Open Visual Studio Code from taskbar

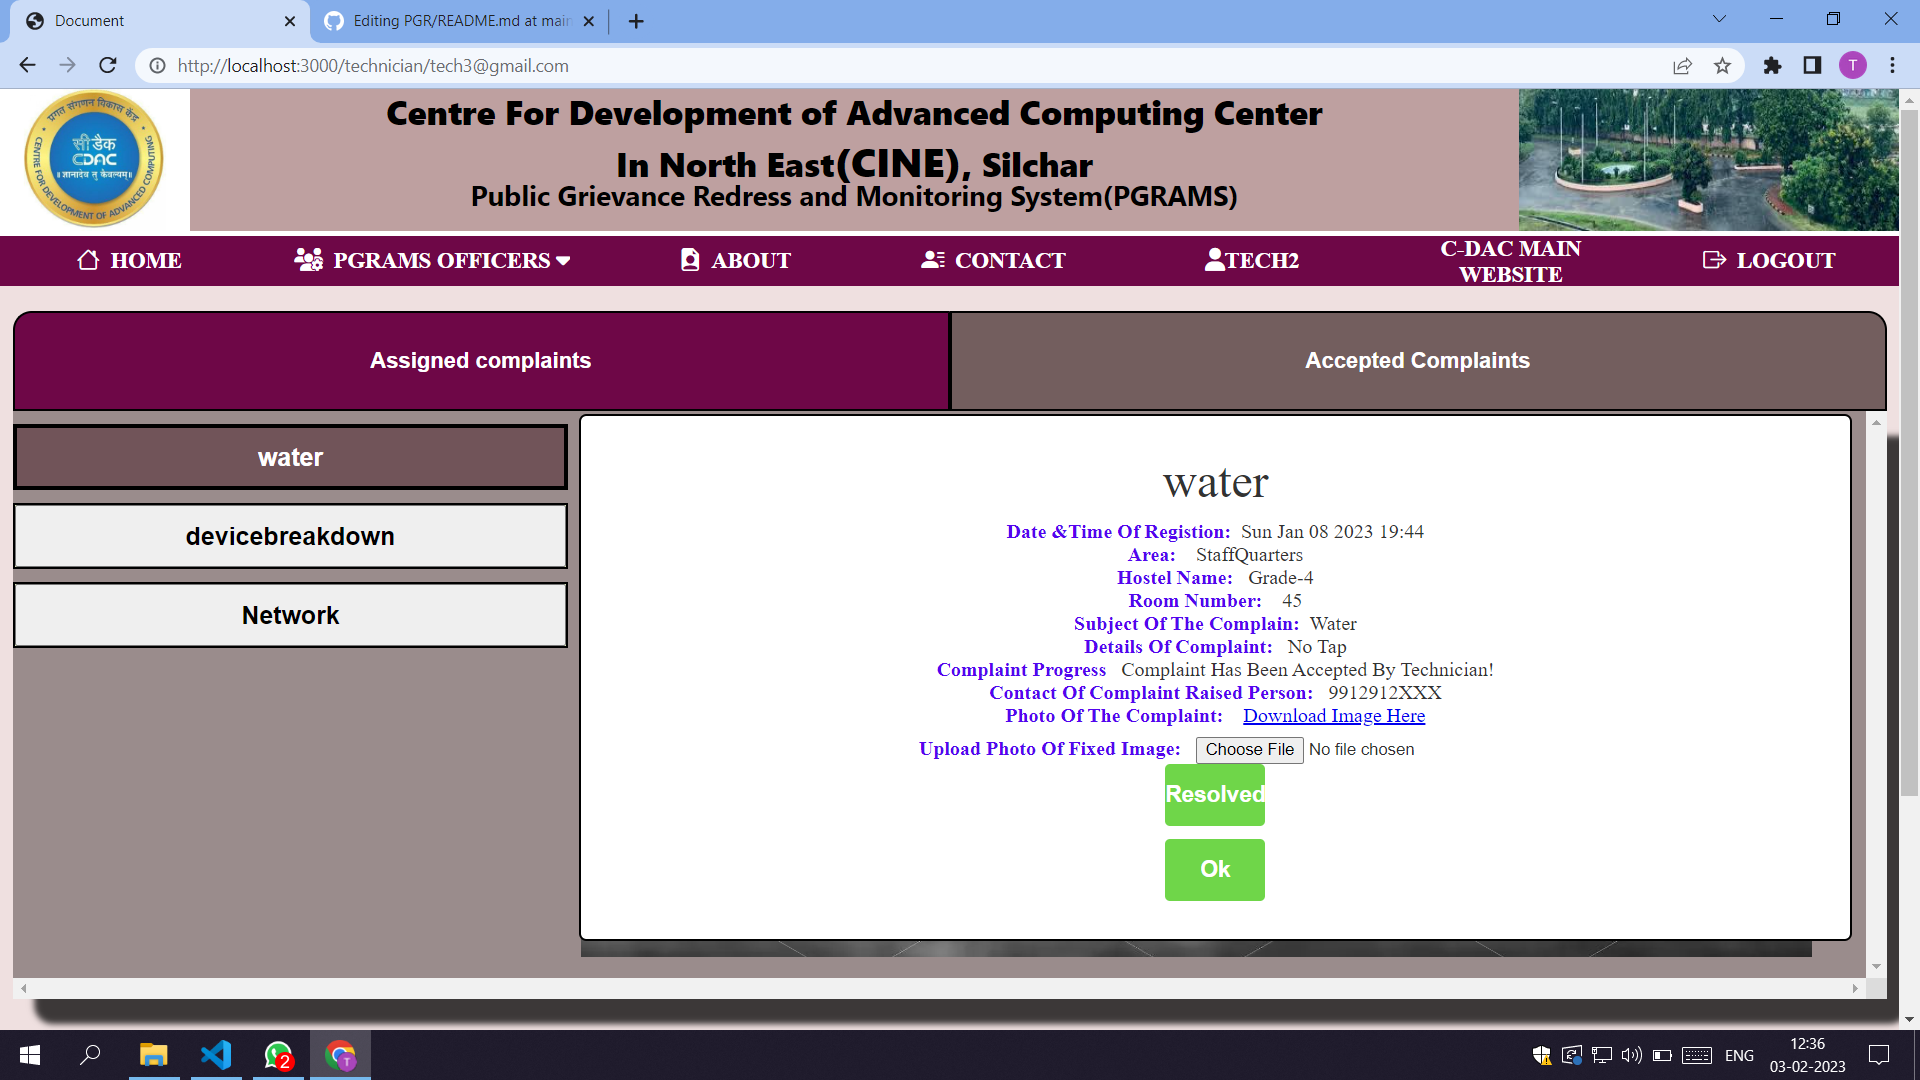216,1055
